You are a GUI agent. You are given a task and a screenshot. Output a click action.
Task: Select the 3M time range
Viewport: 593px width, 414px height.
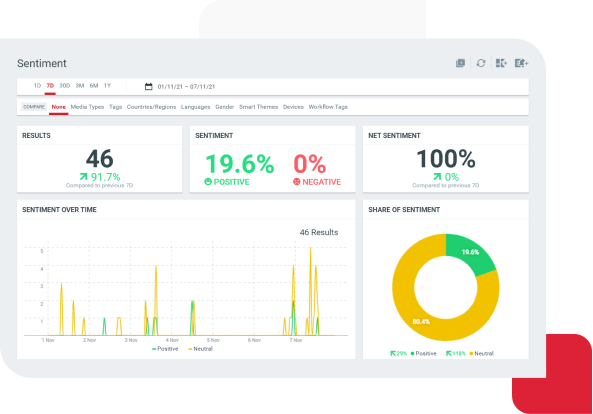coord(80,86)
